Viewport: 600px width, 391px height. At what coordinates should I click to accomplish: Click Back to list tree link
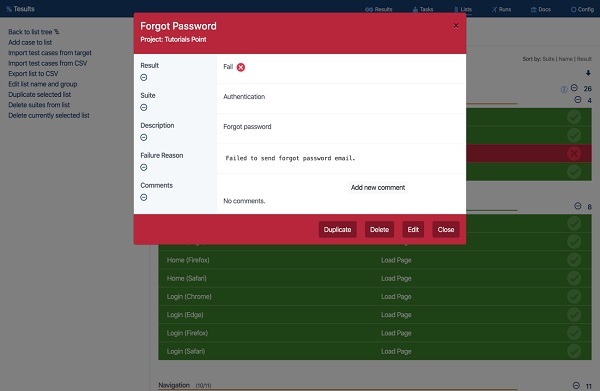point(34,32)
